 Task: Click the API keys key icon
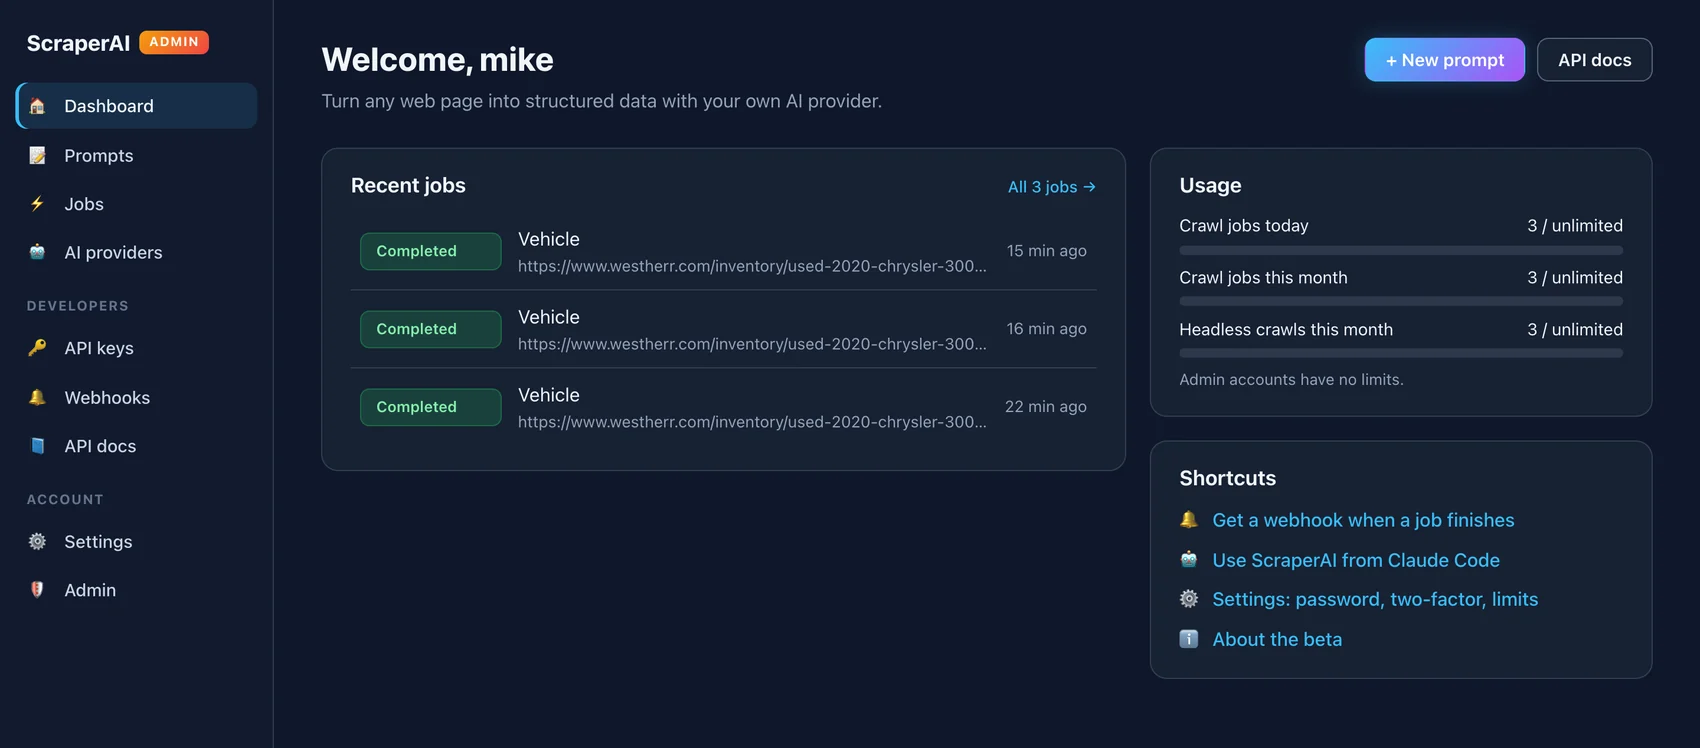pos(37,348)
